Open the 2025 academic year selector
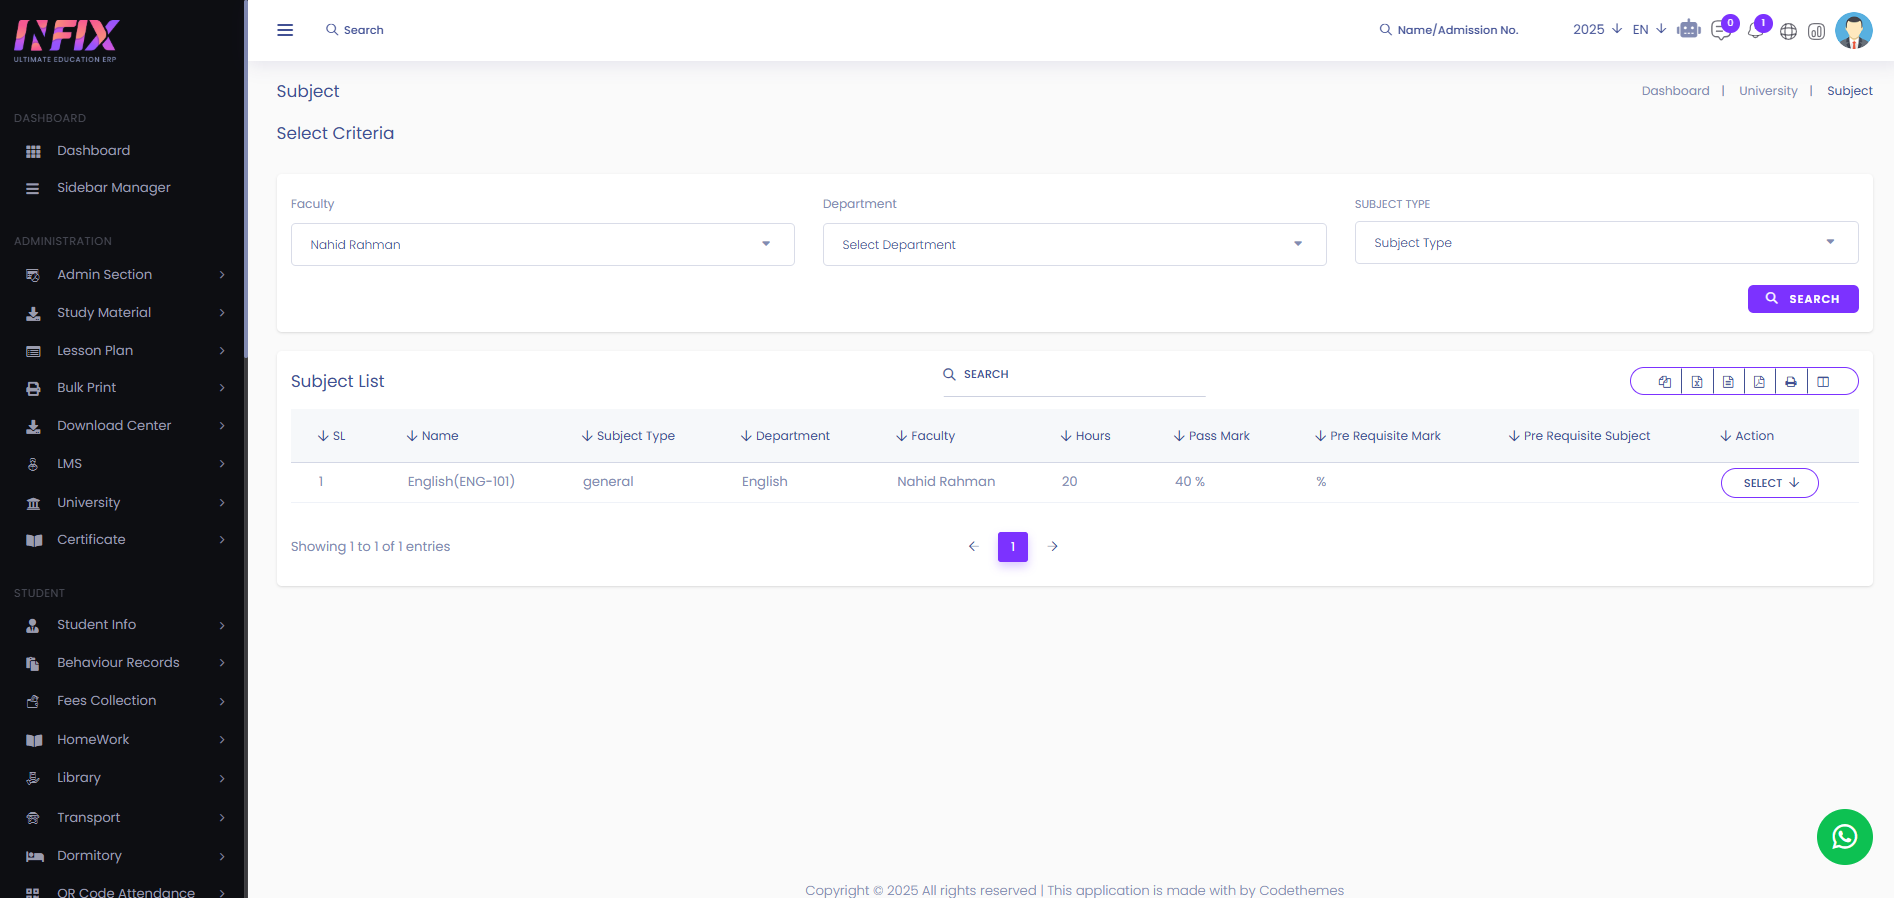Image resolution: width=1894 pixels, height=898 pixels. [x=1597, y=30]
